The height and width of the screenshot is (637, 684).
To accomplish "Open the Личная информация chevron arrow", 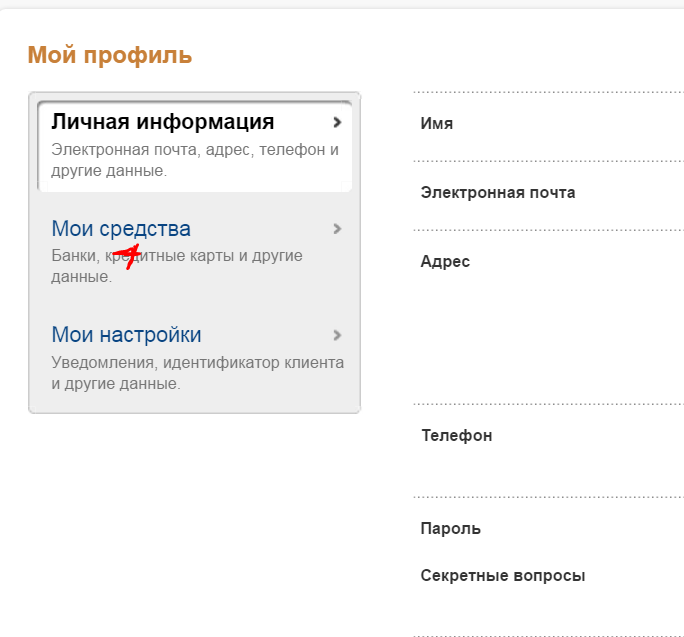I will point(337,123).
